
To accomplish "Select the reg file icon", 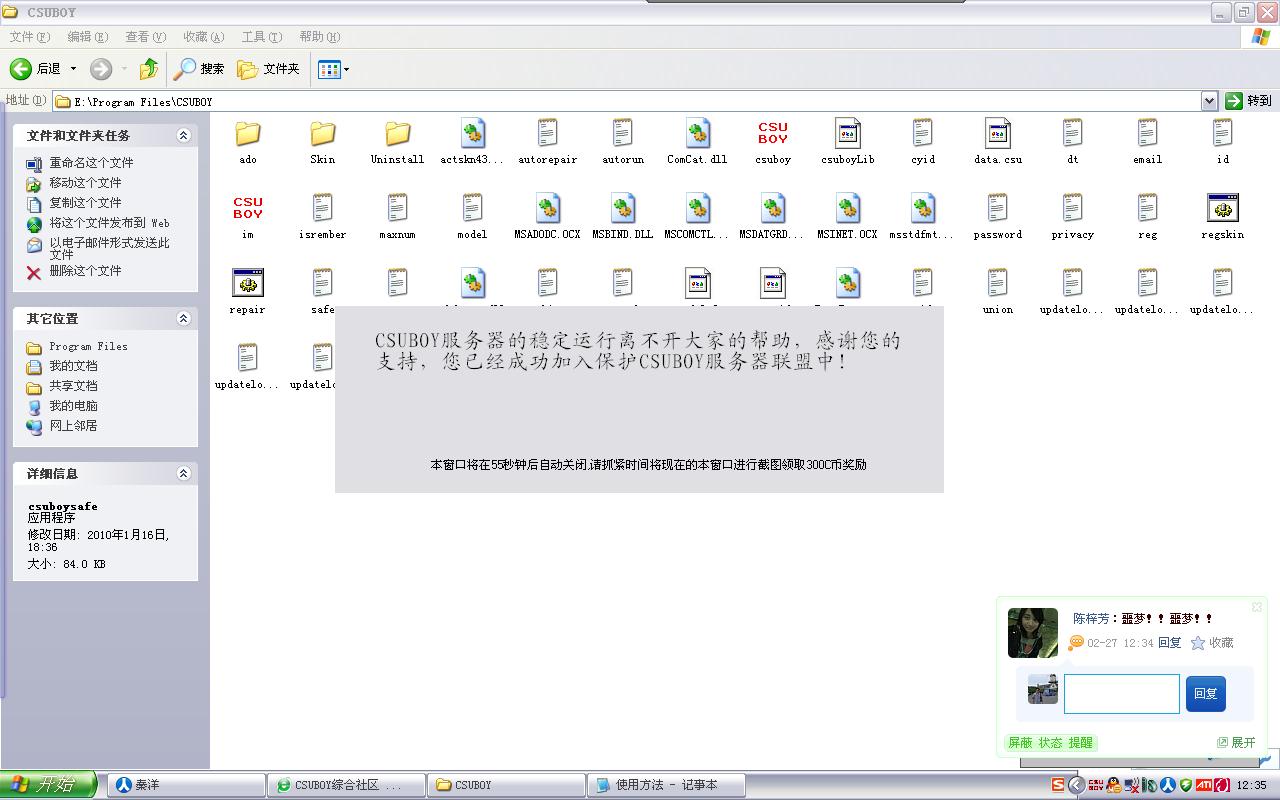I will point(1148,209).
